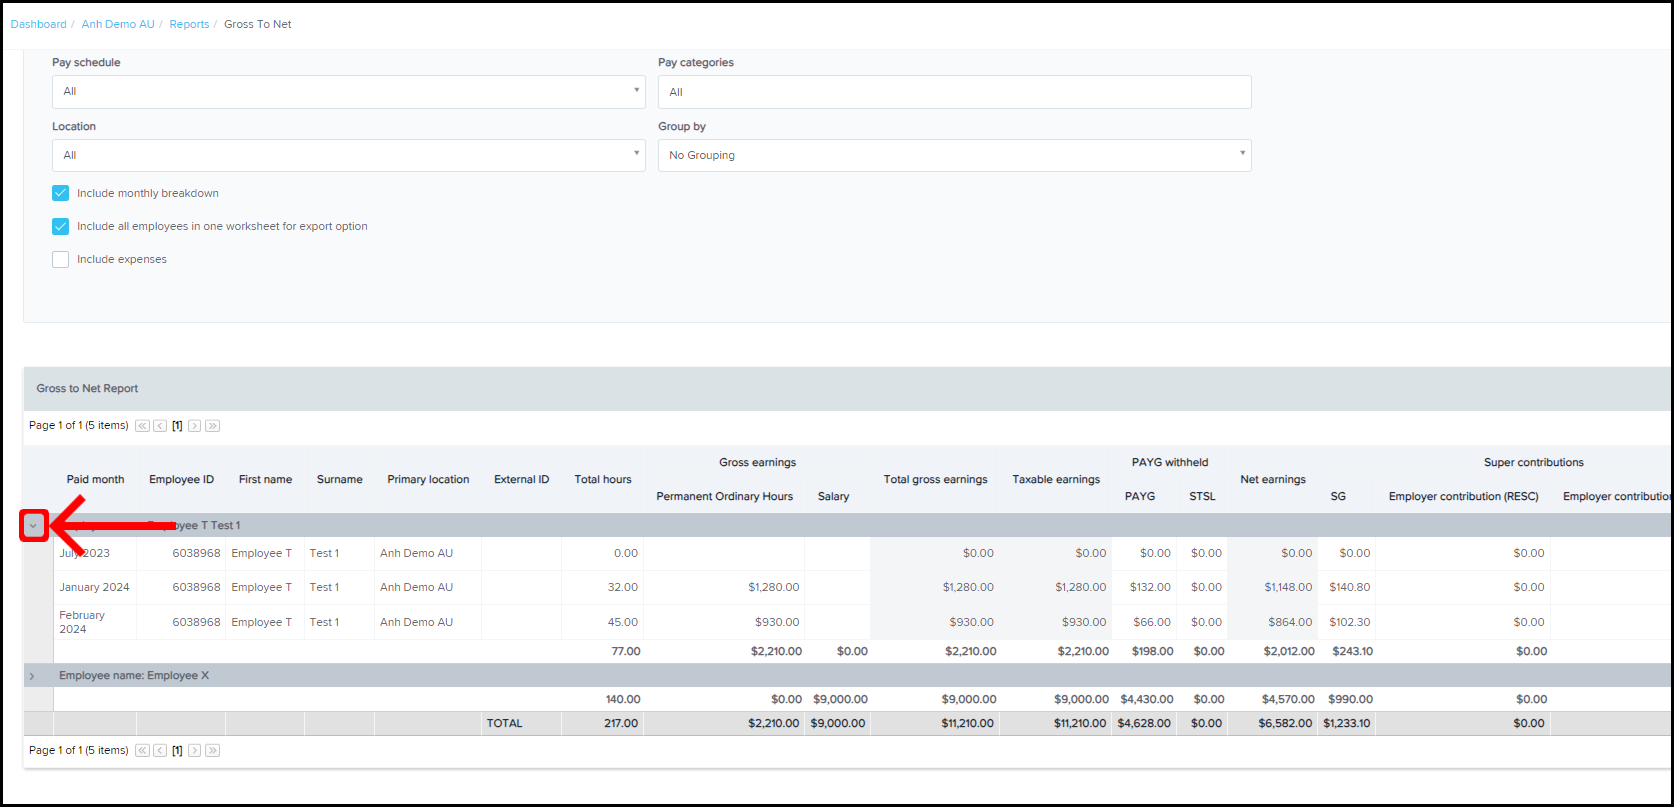Image resolution: width=1674 pixels, height=807 pixels.
Task: Open the Dashboard breadcrumb link
Action: click(38, 24)
